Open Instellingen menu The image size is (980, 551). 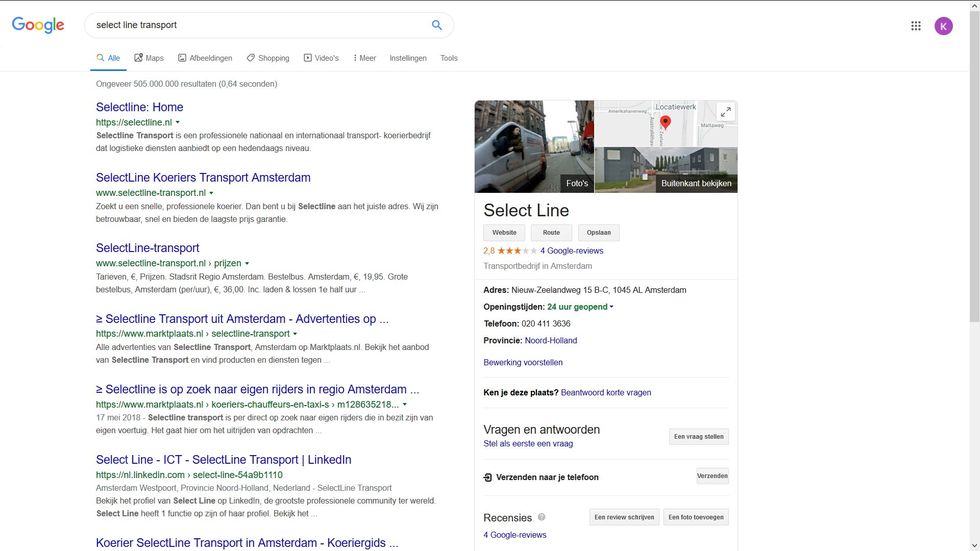(408, 58)
